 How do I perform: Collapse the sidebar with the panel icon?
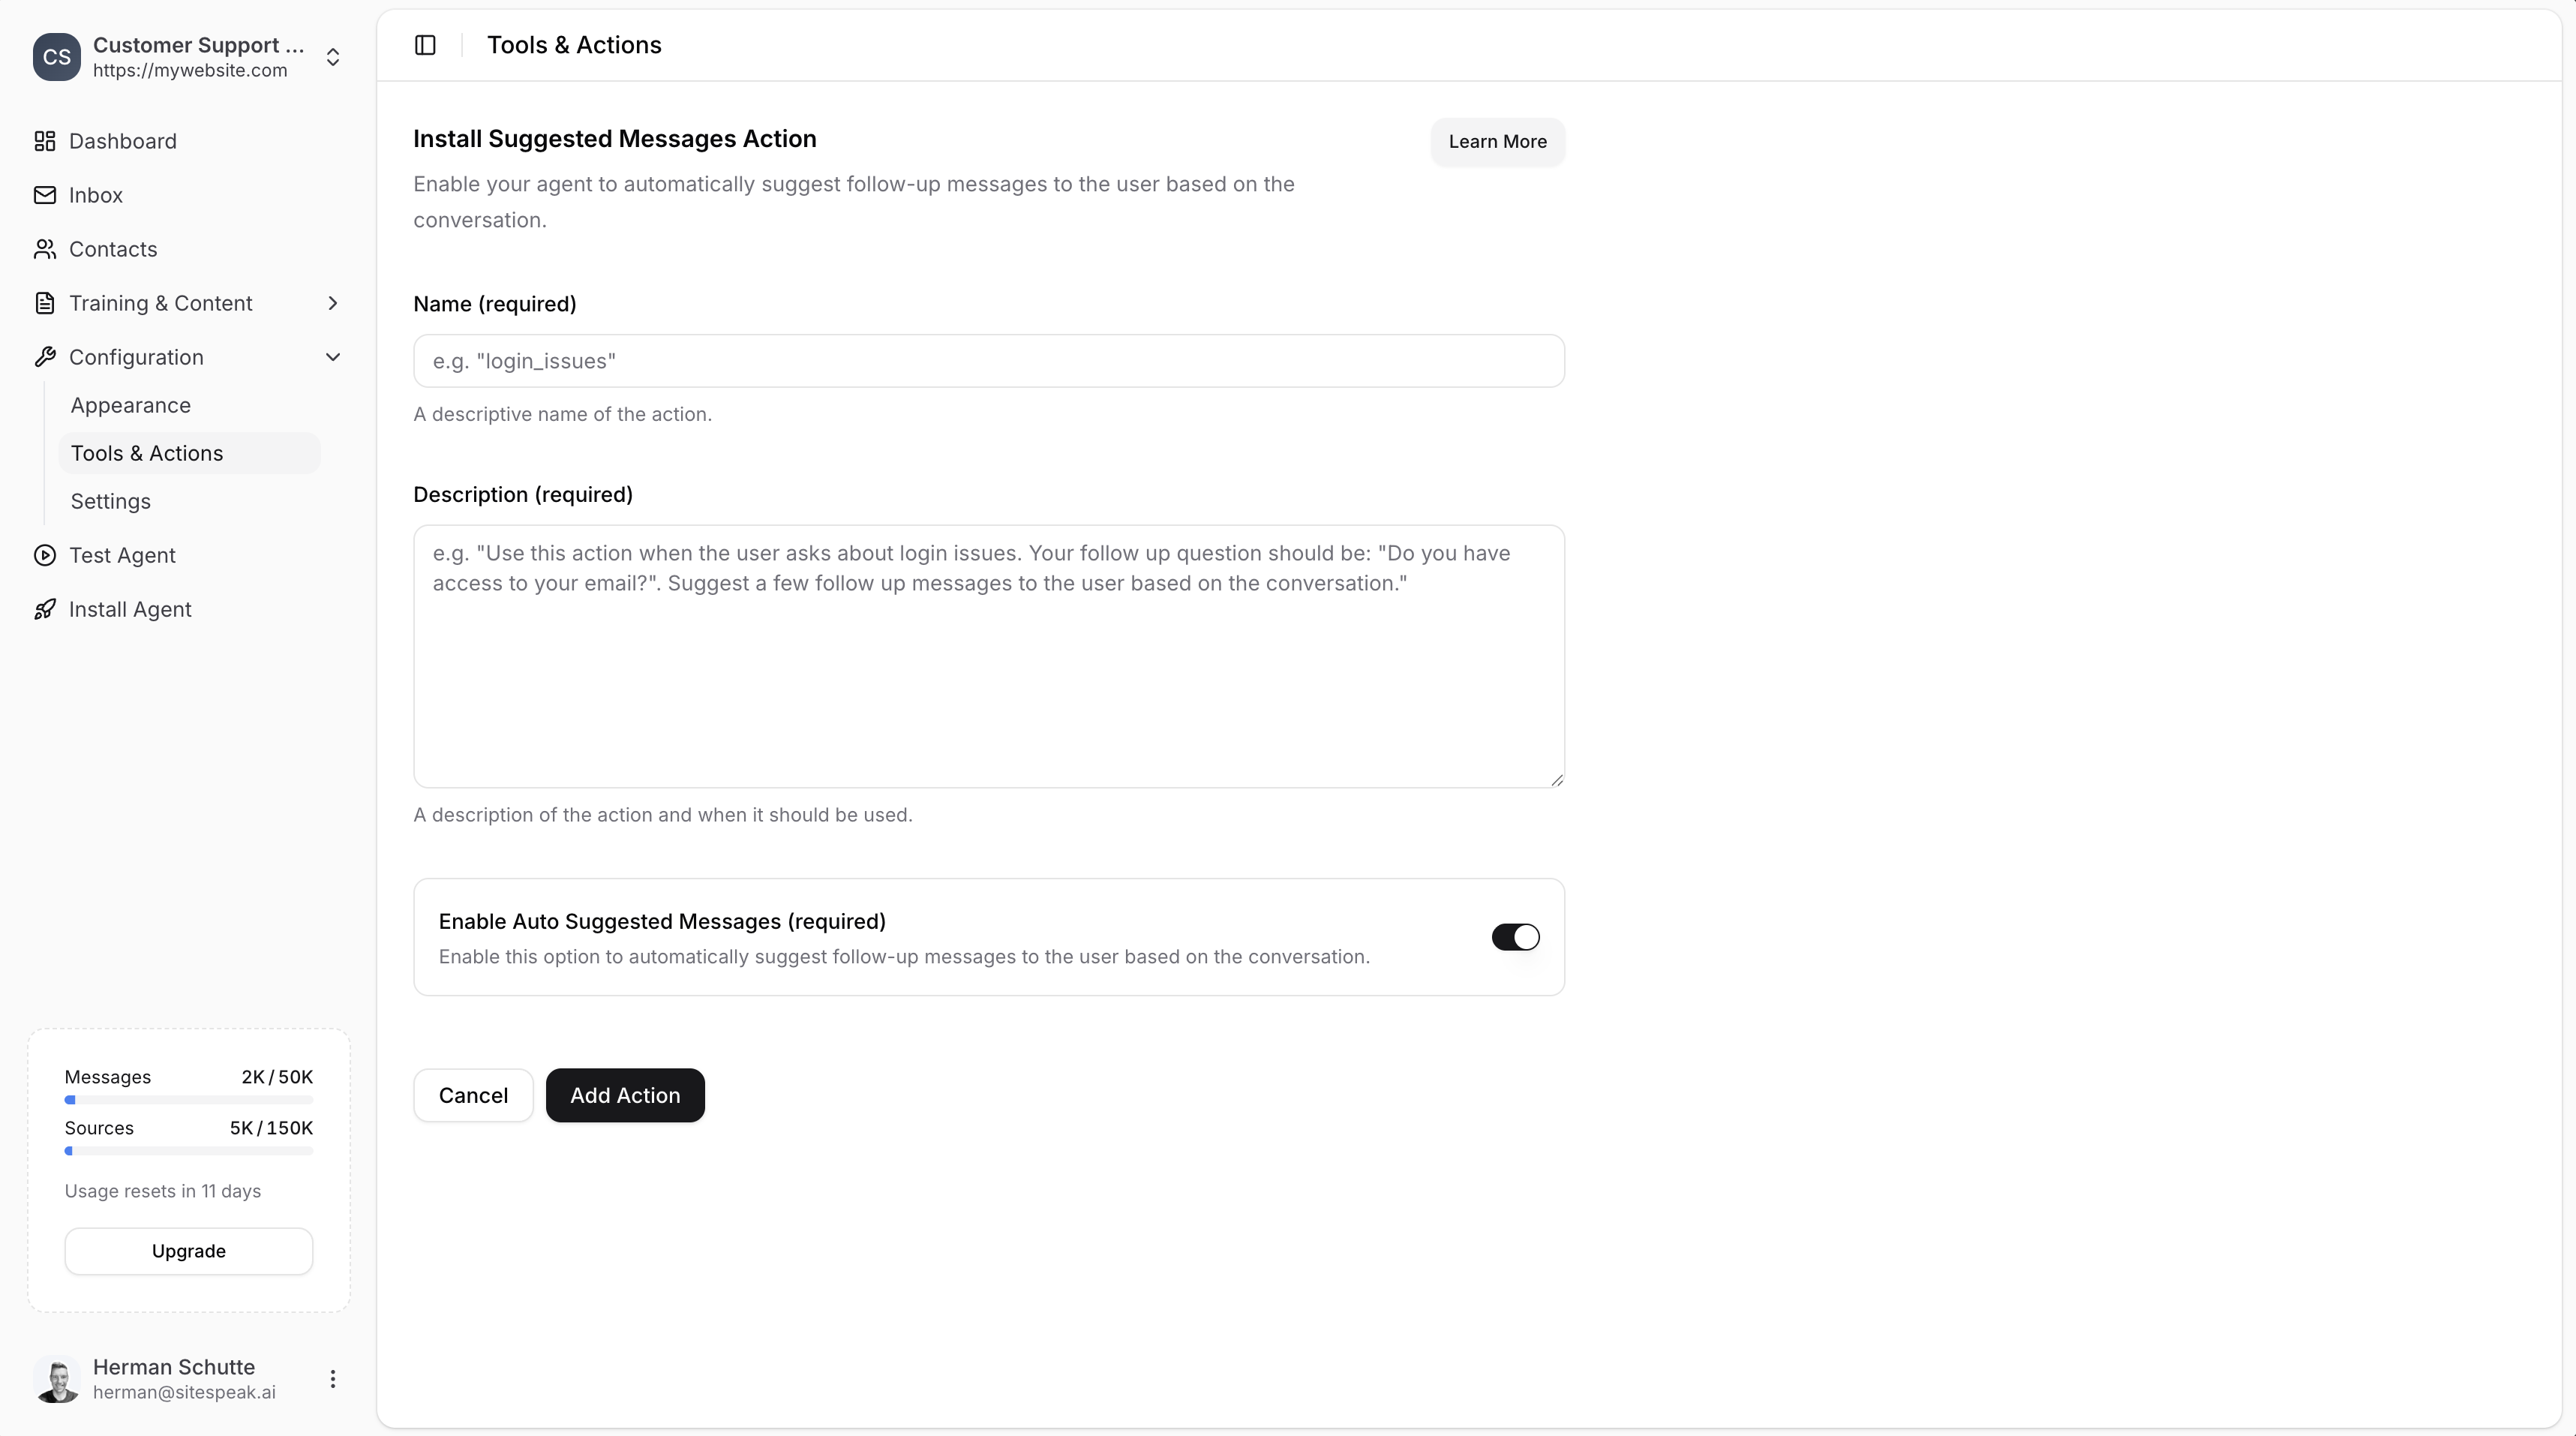pos(424,44)
